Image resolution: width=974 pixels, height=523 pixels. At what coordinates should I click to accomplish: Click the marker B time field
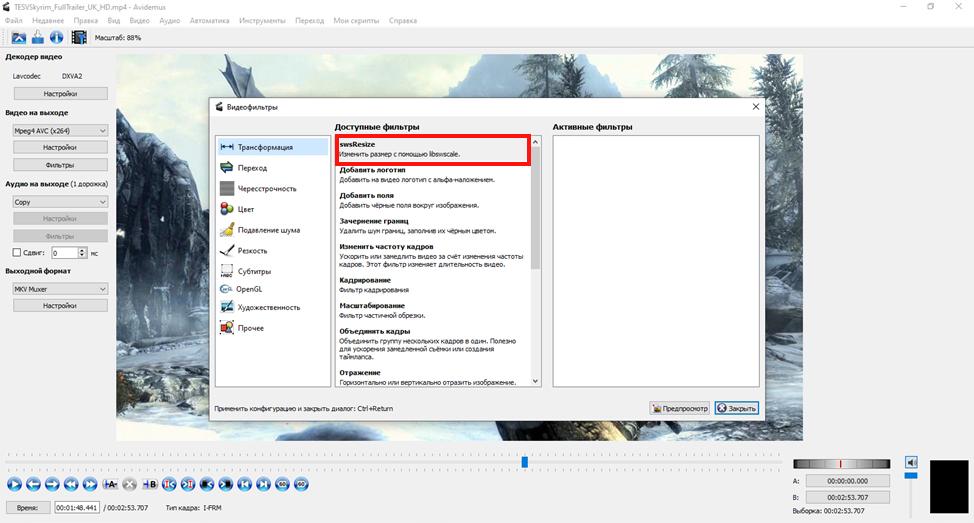(x=847, y=498)
